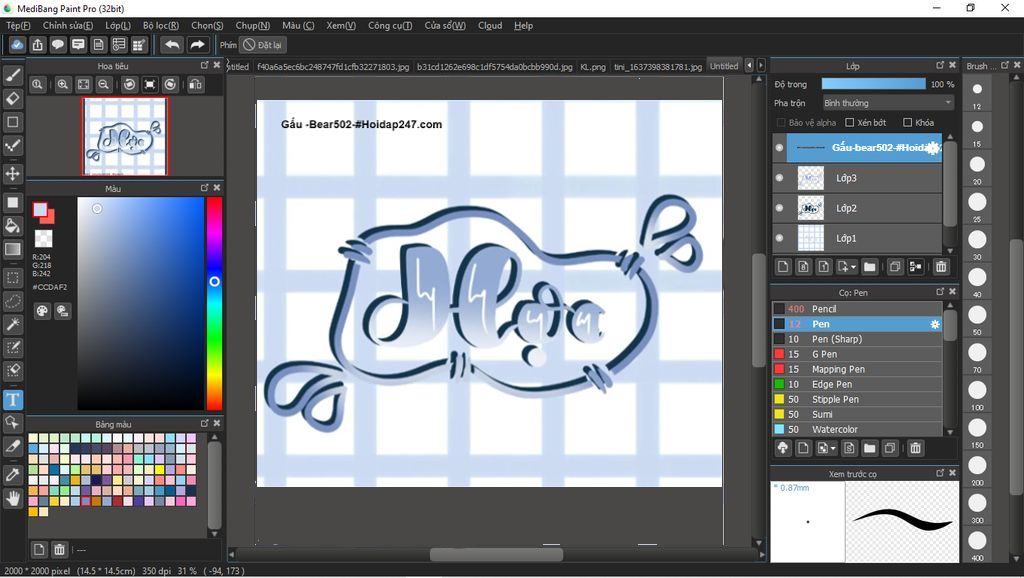Click fit-to-window icon in Navigator
Image resolution: width=1024 pixels, height=578 pixels.
pos(84,84)
